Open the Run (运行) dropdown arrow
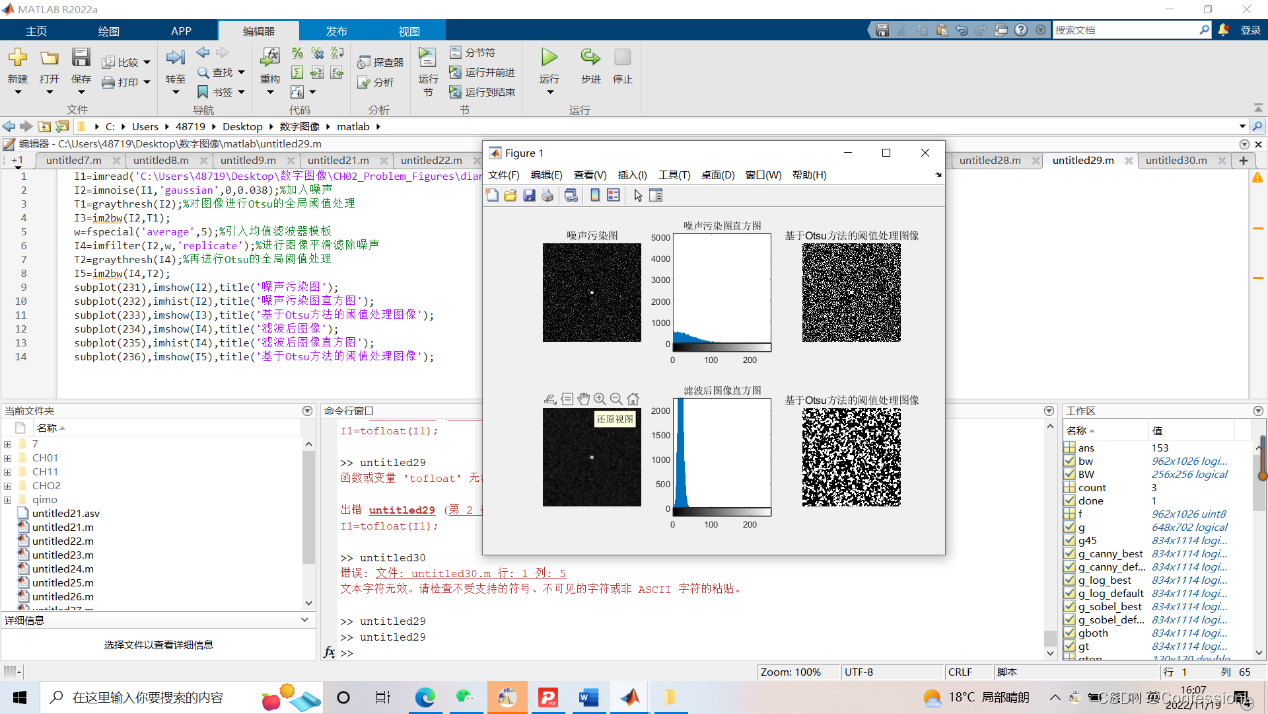 (x=549, y=92)
